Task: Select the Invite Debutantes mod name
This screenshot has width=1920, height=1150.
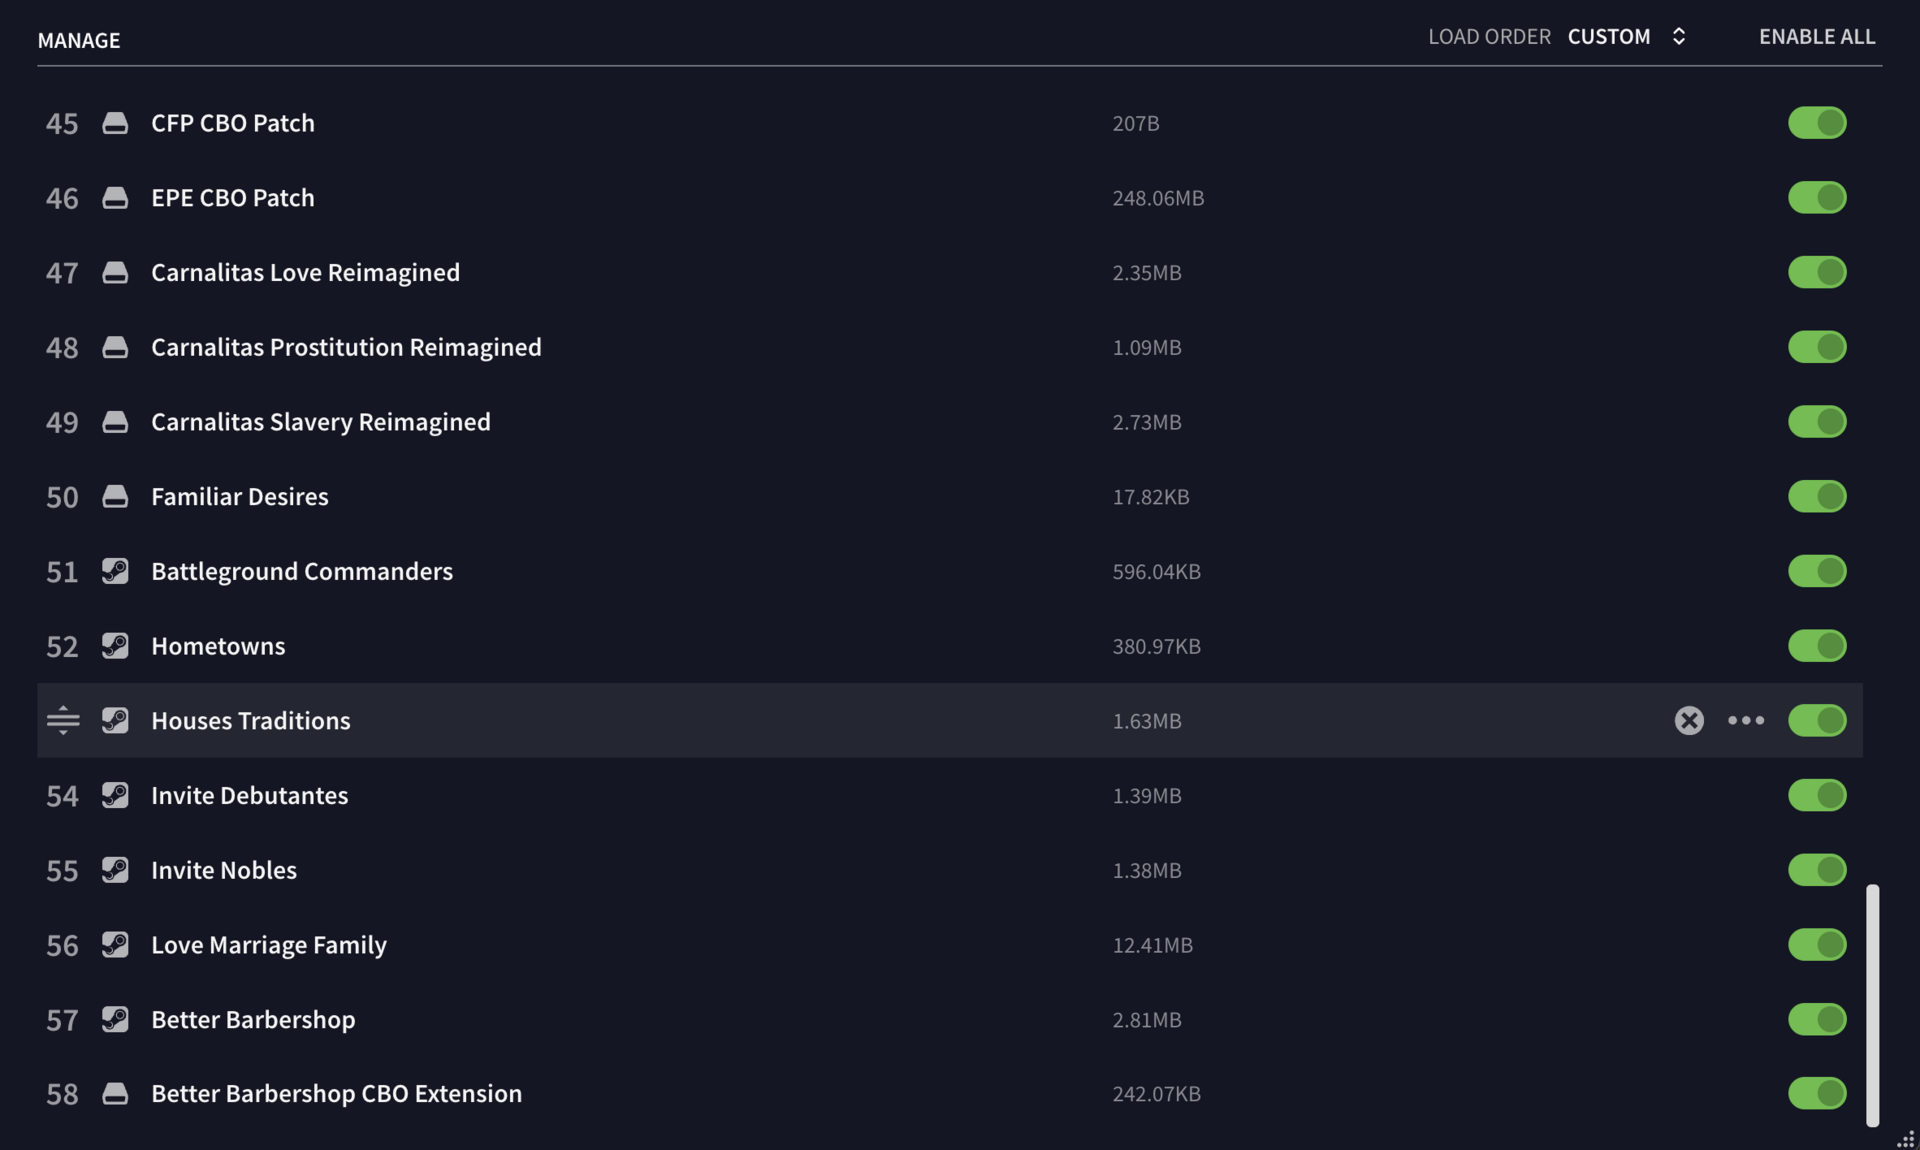Action: [x=250, y=795]
